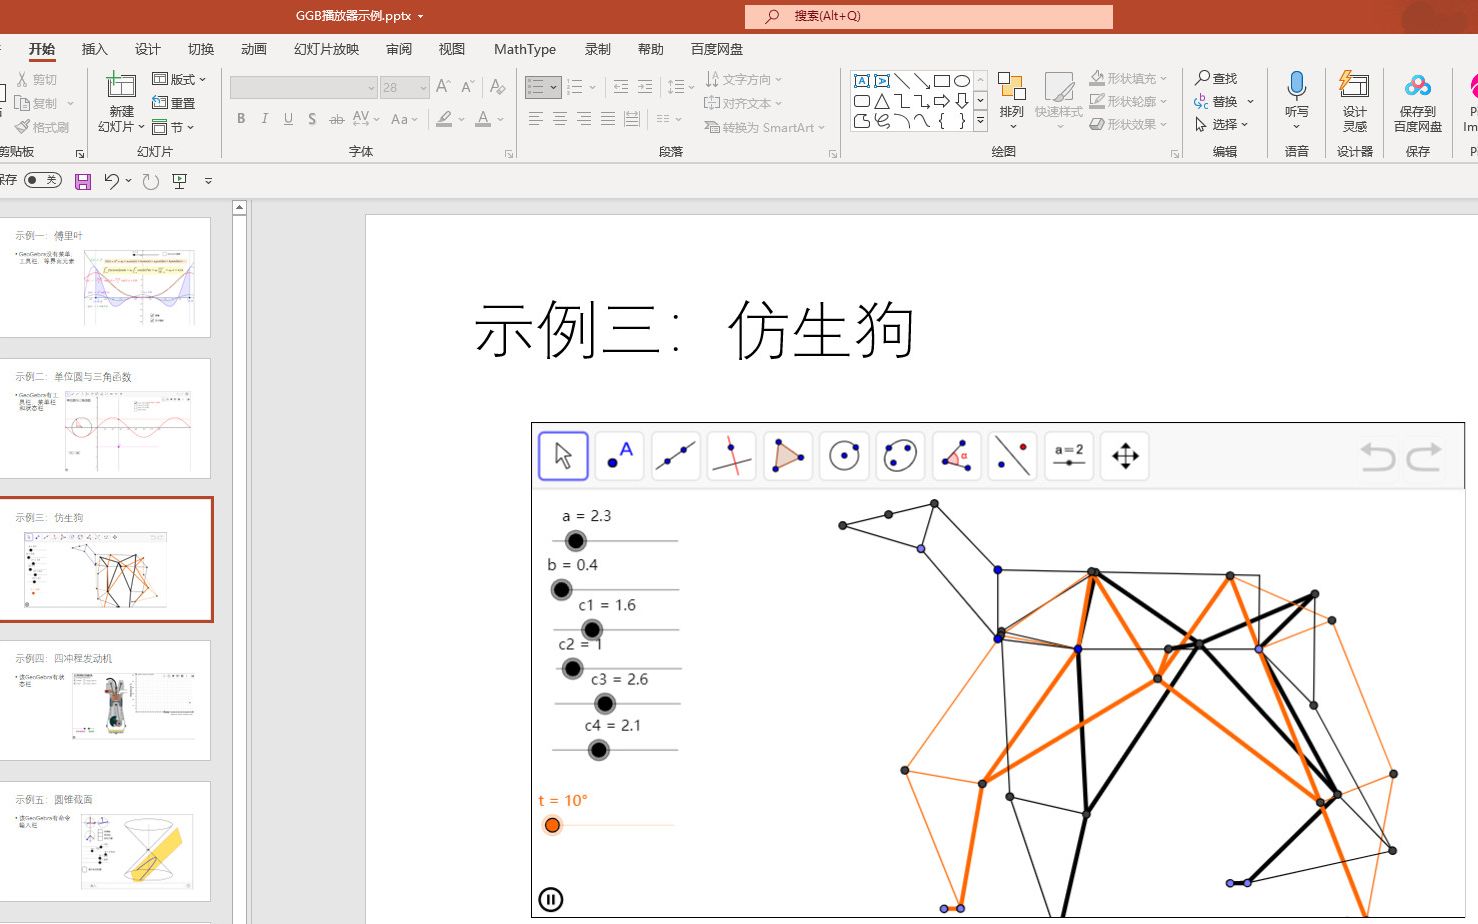Click the Save floppy disk icon
This screenshot has height=924, width=1478.
click(83, 181)
